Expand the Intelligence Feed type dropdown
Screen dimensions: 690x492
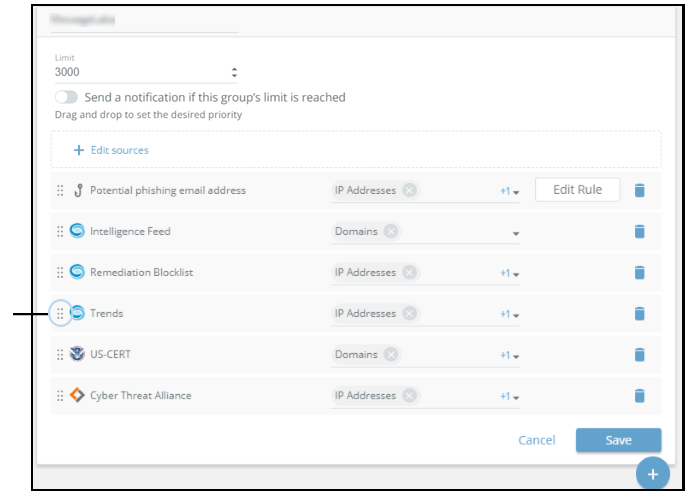(516, 232)
